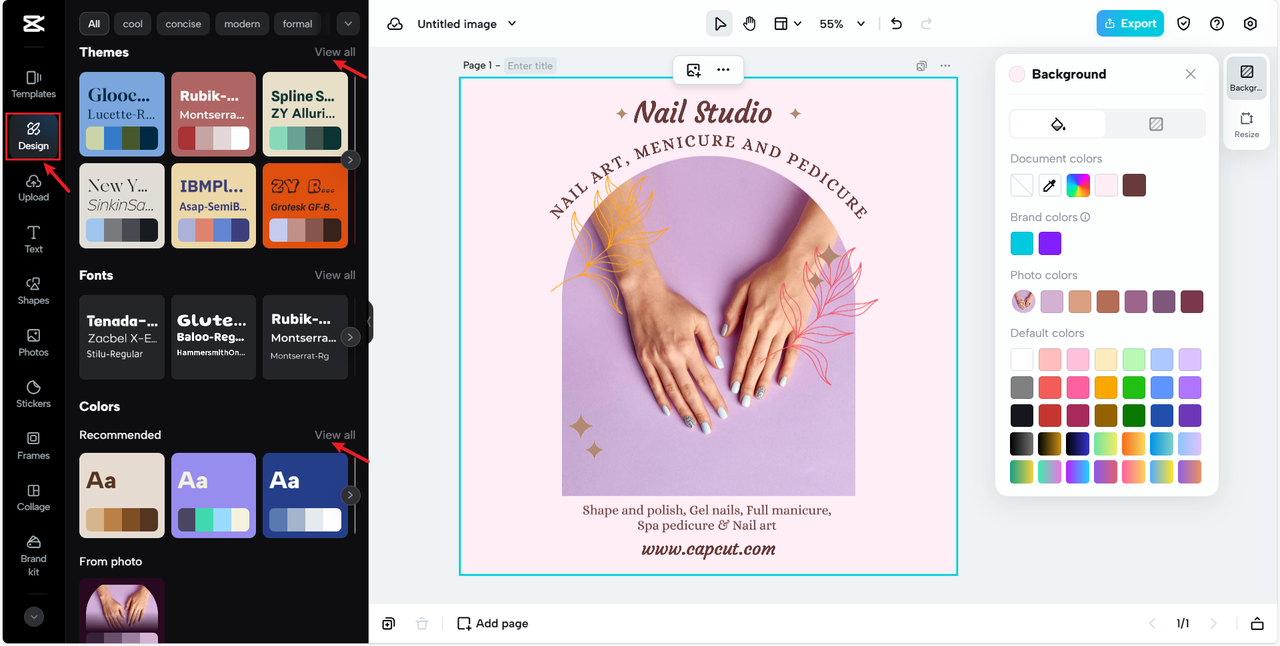This screenshot has width=1280, height=646.
Task: Select the cool filter tag
Action: coord(133,23)
